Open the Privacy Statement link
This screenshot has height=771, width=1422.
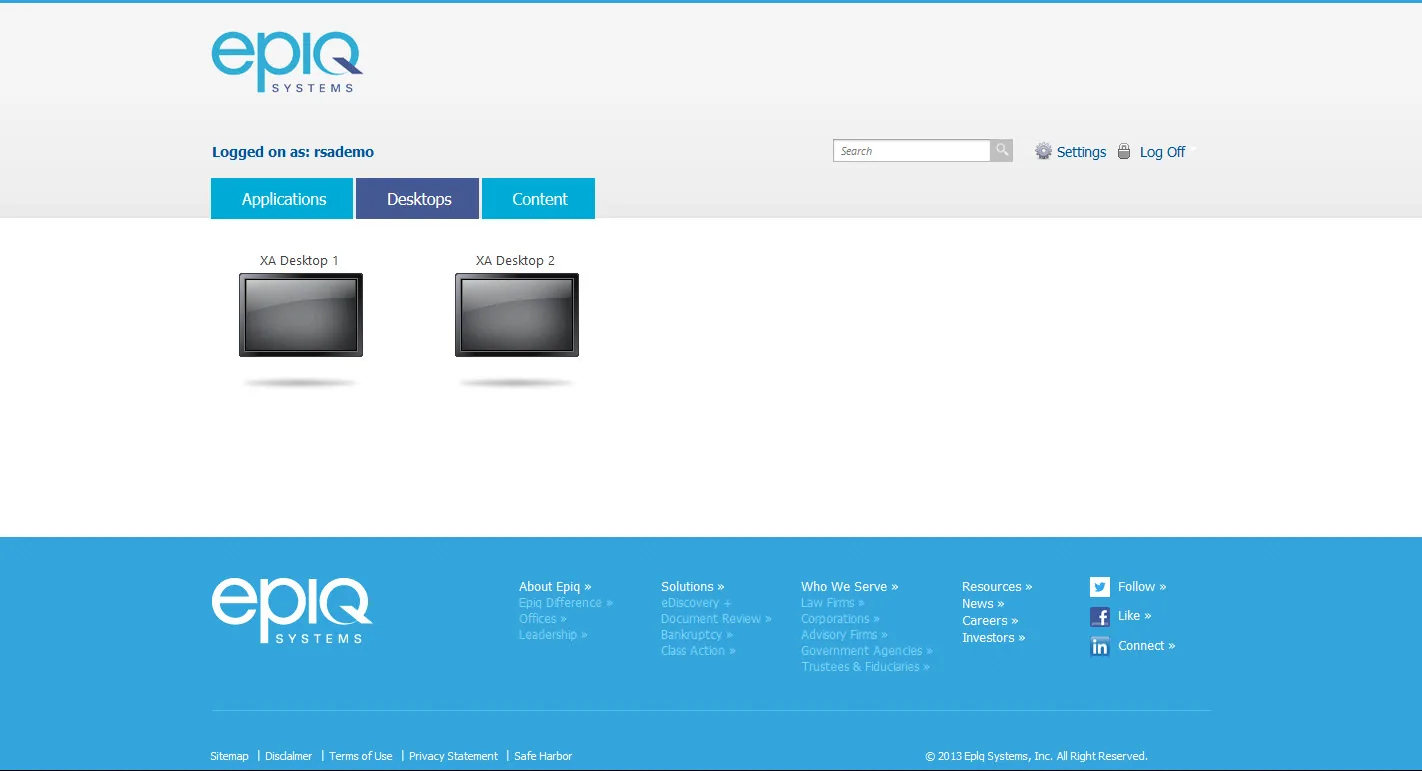tap(453, 756)
